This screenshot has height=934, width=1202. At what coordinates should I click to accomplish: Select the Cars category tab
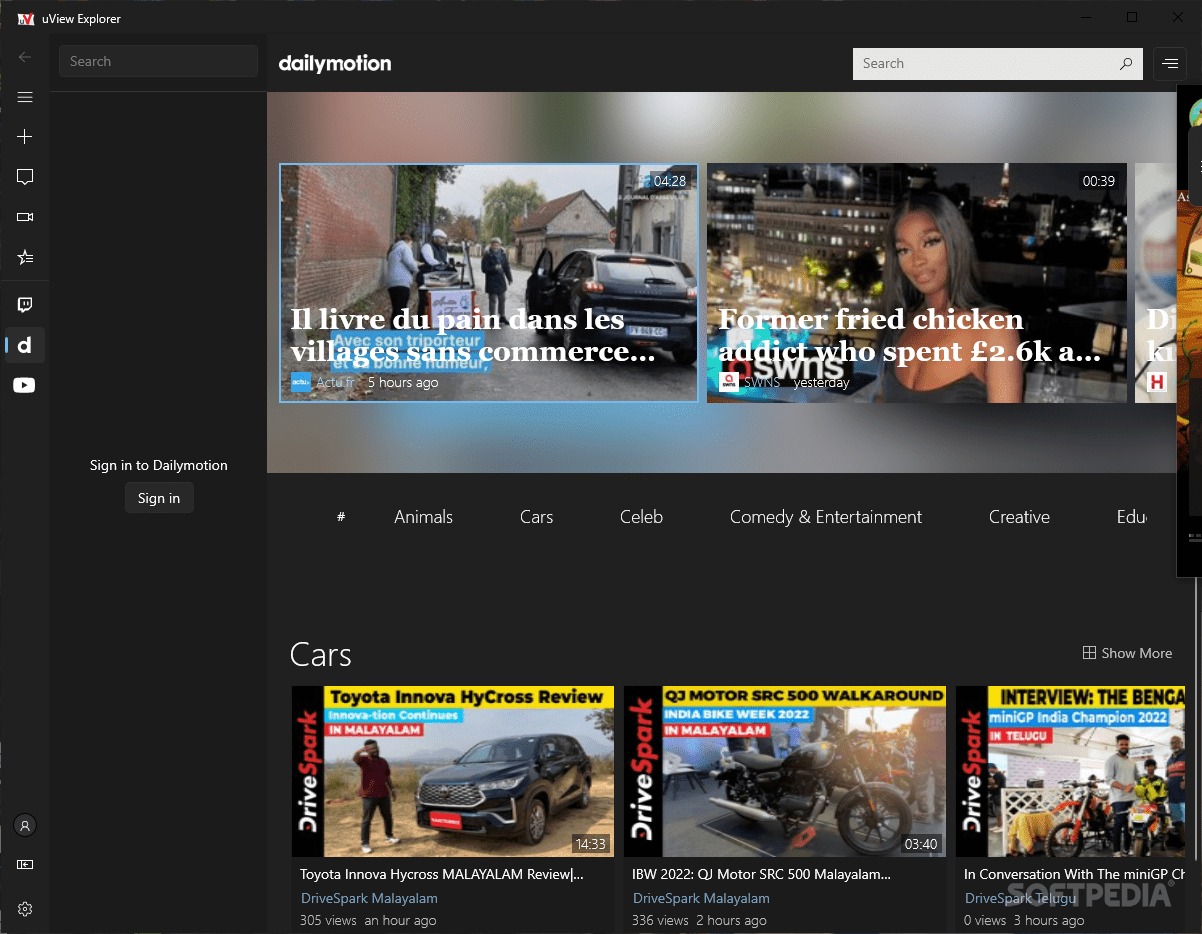(x=536, y=517)
